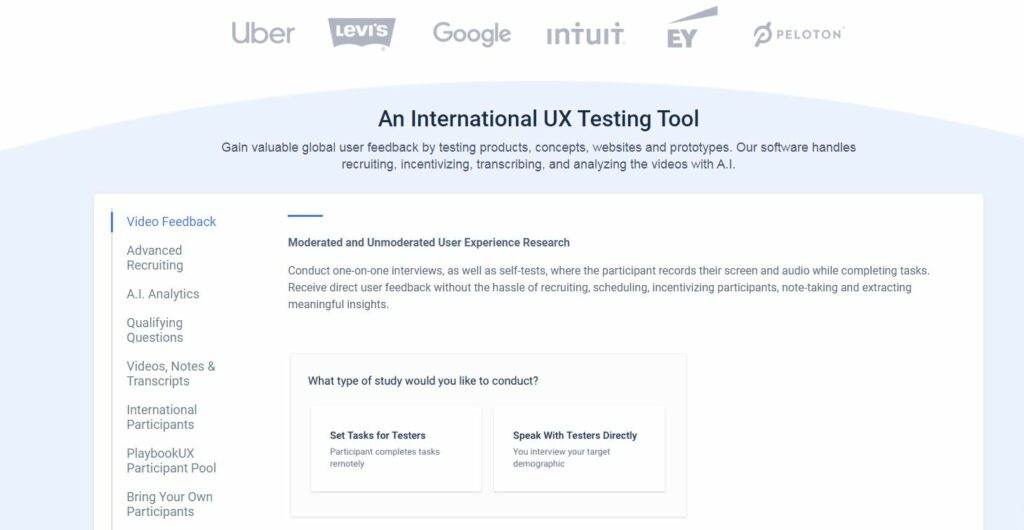Click the Uber logo
The image size is (1024, 530).
coord(263,33)
